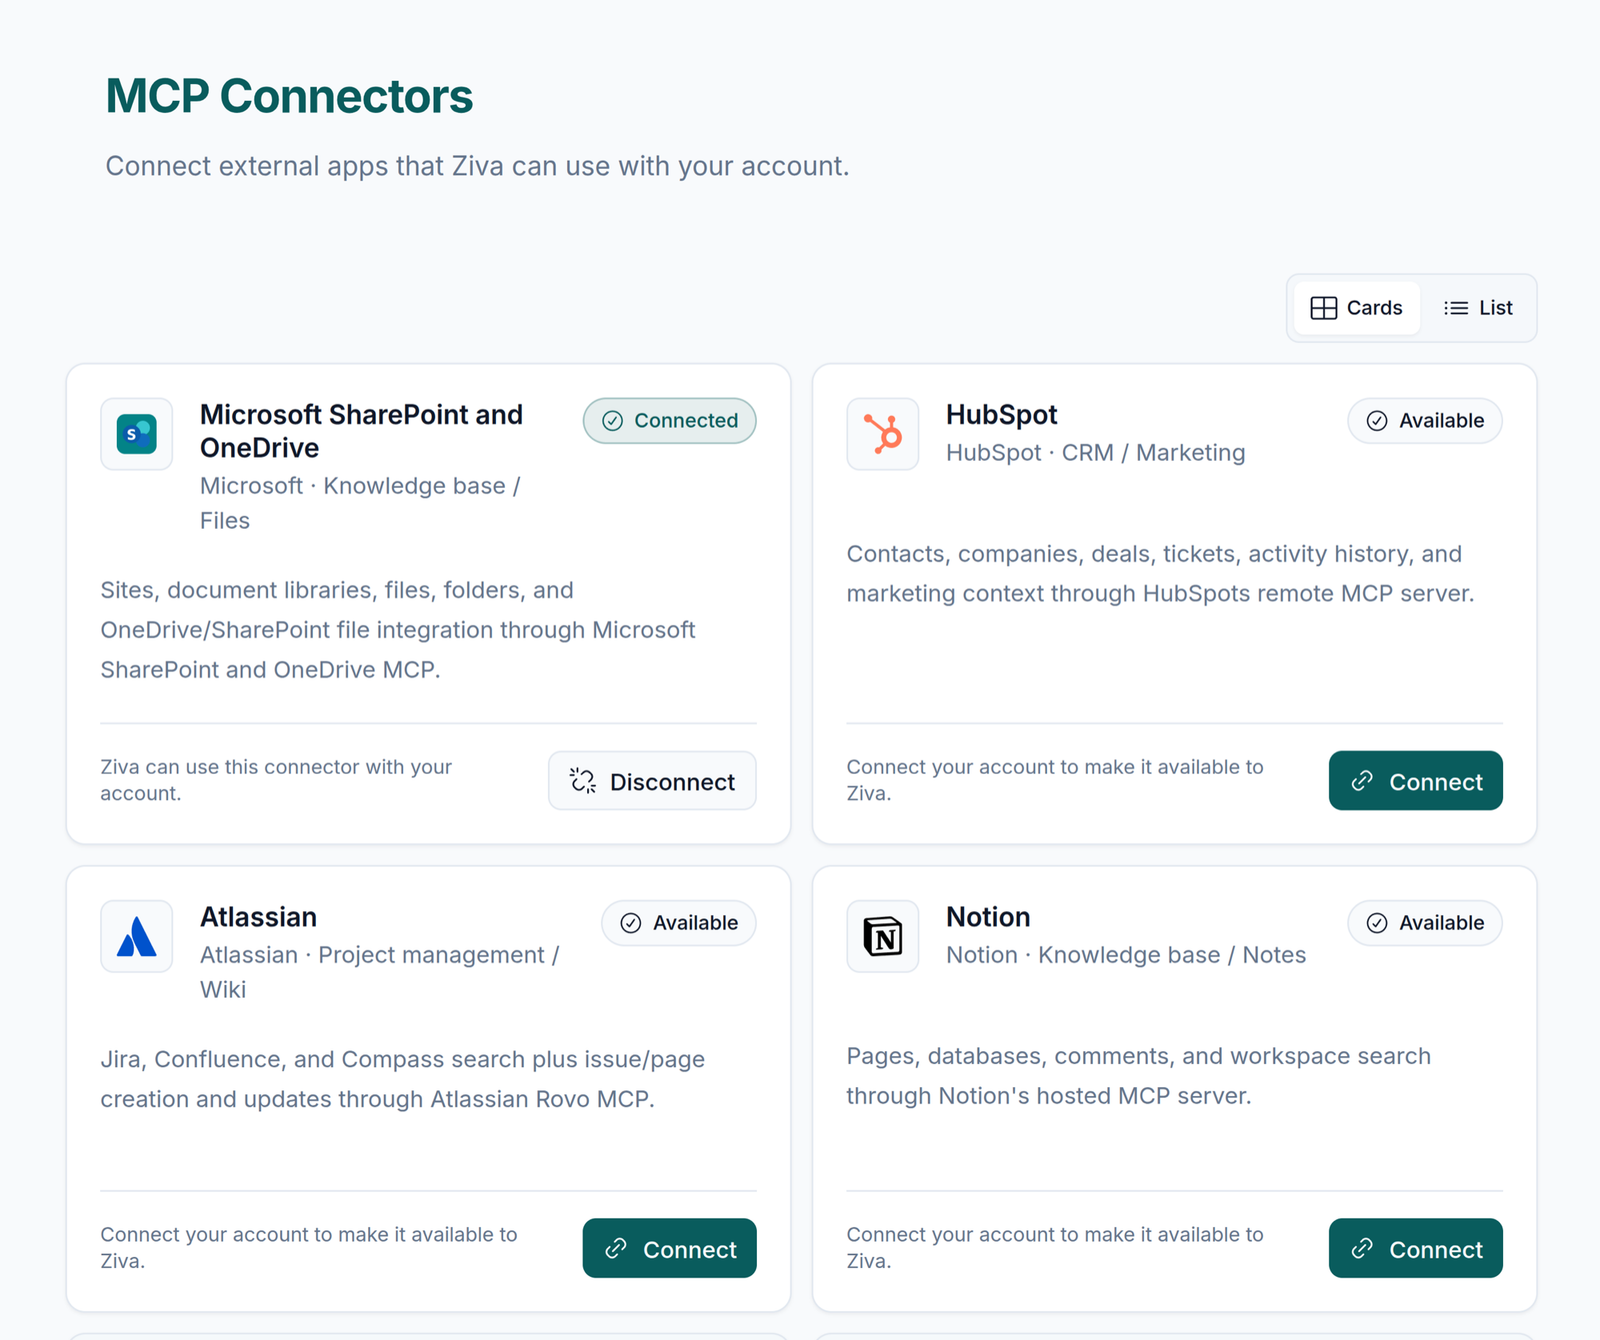Disconnect Microsoft SharePoint and OneDrive
This screenshot has height=1340, width=1600.
(x=652, y=781)
